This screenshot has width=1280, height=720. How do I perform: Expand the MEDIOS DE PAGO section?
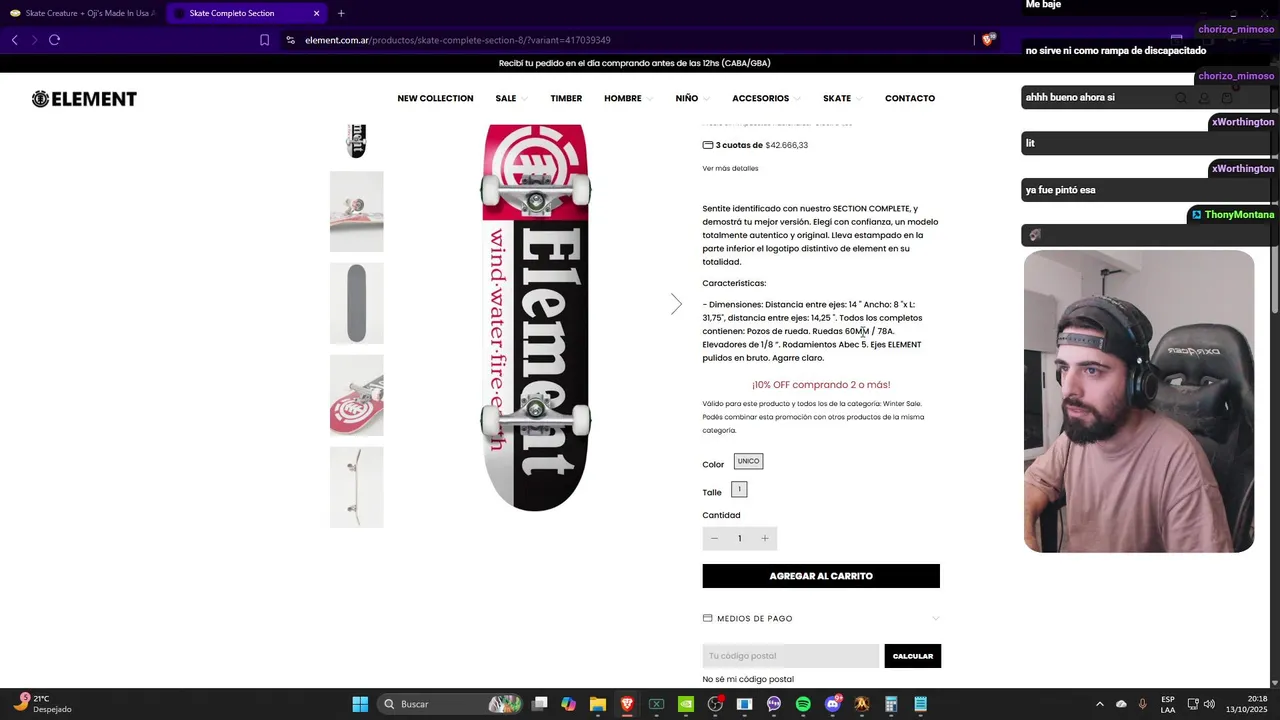[821, 619]
